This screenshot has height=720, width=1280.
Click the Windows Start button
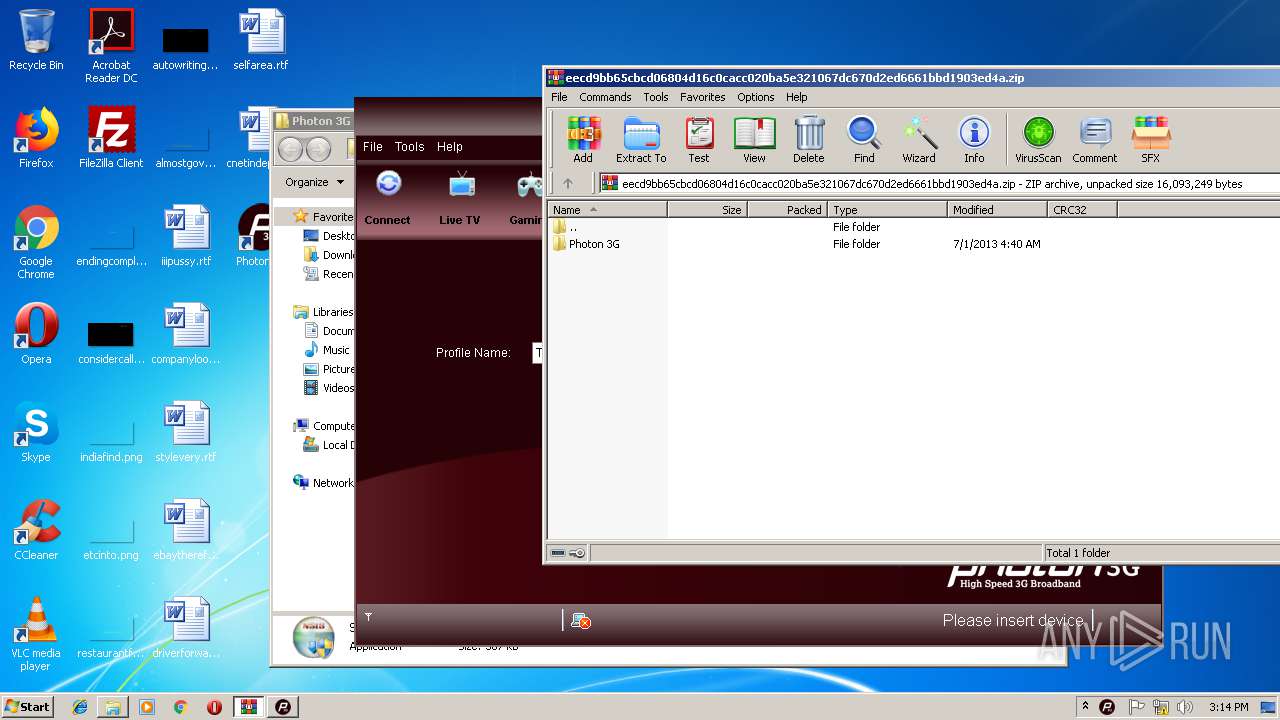pyautogui.click(x=28, y=706)
